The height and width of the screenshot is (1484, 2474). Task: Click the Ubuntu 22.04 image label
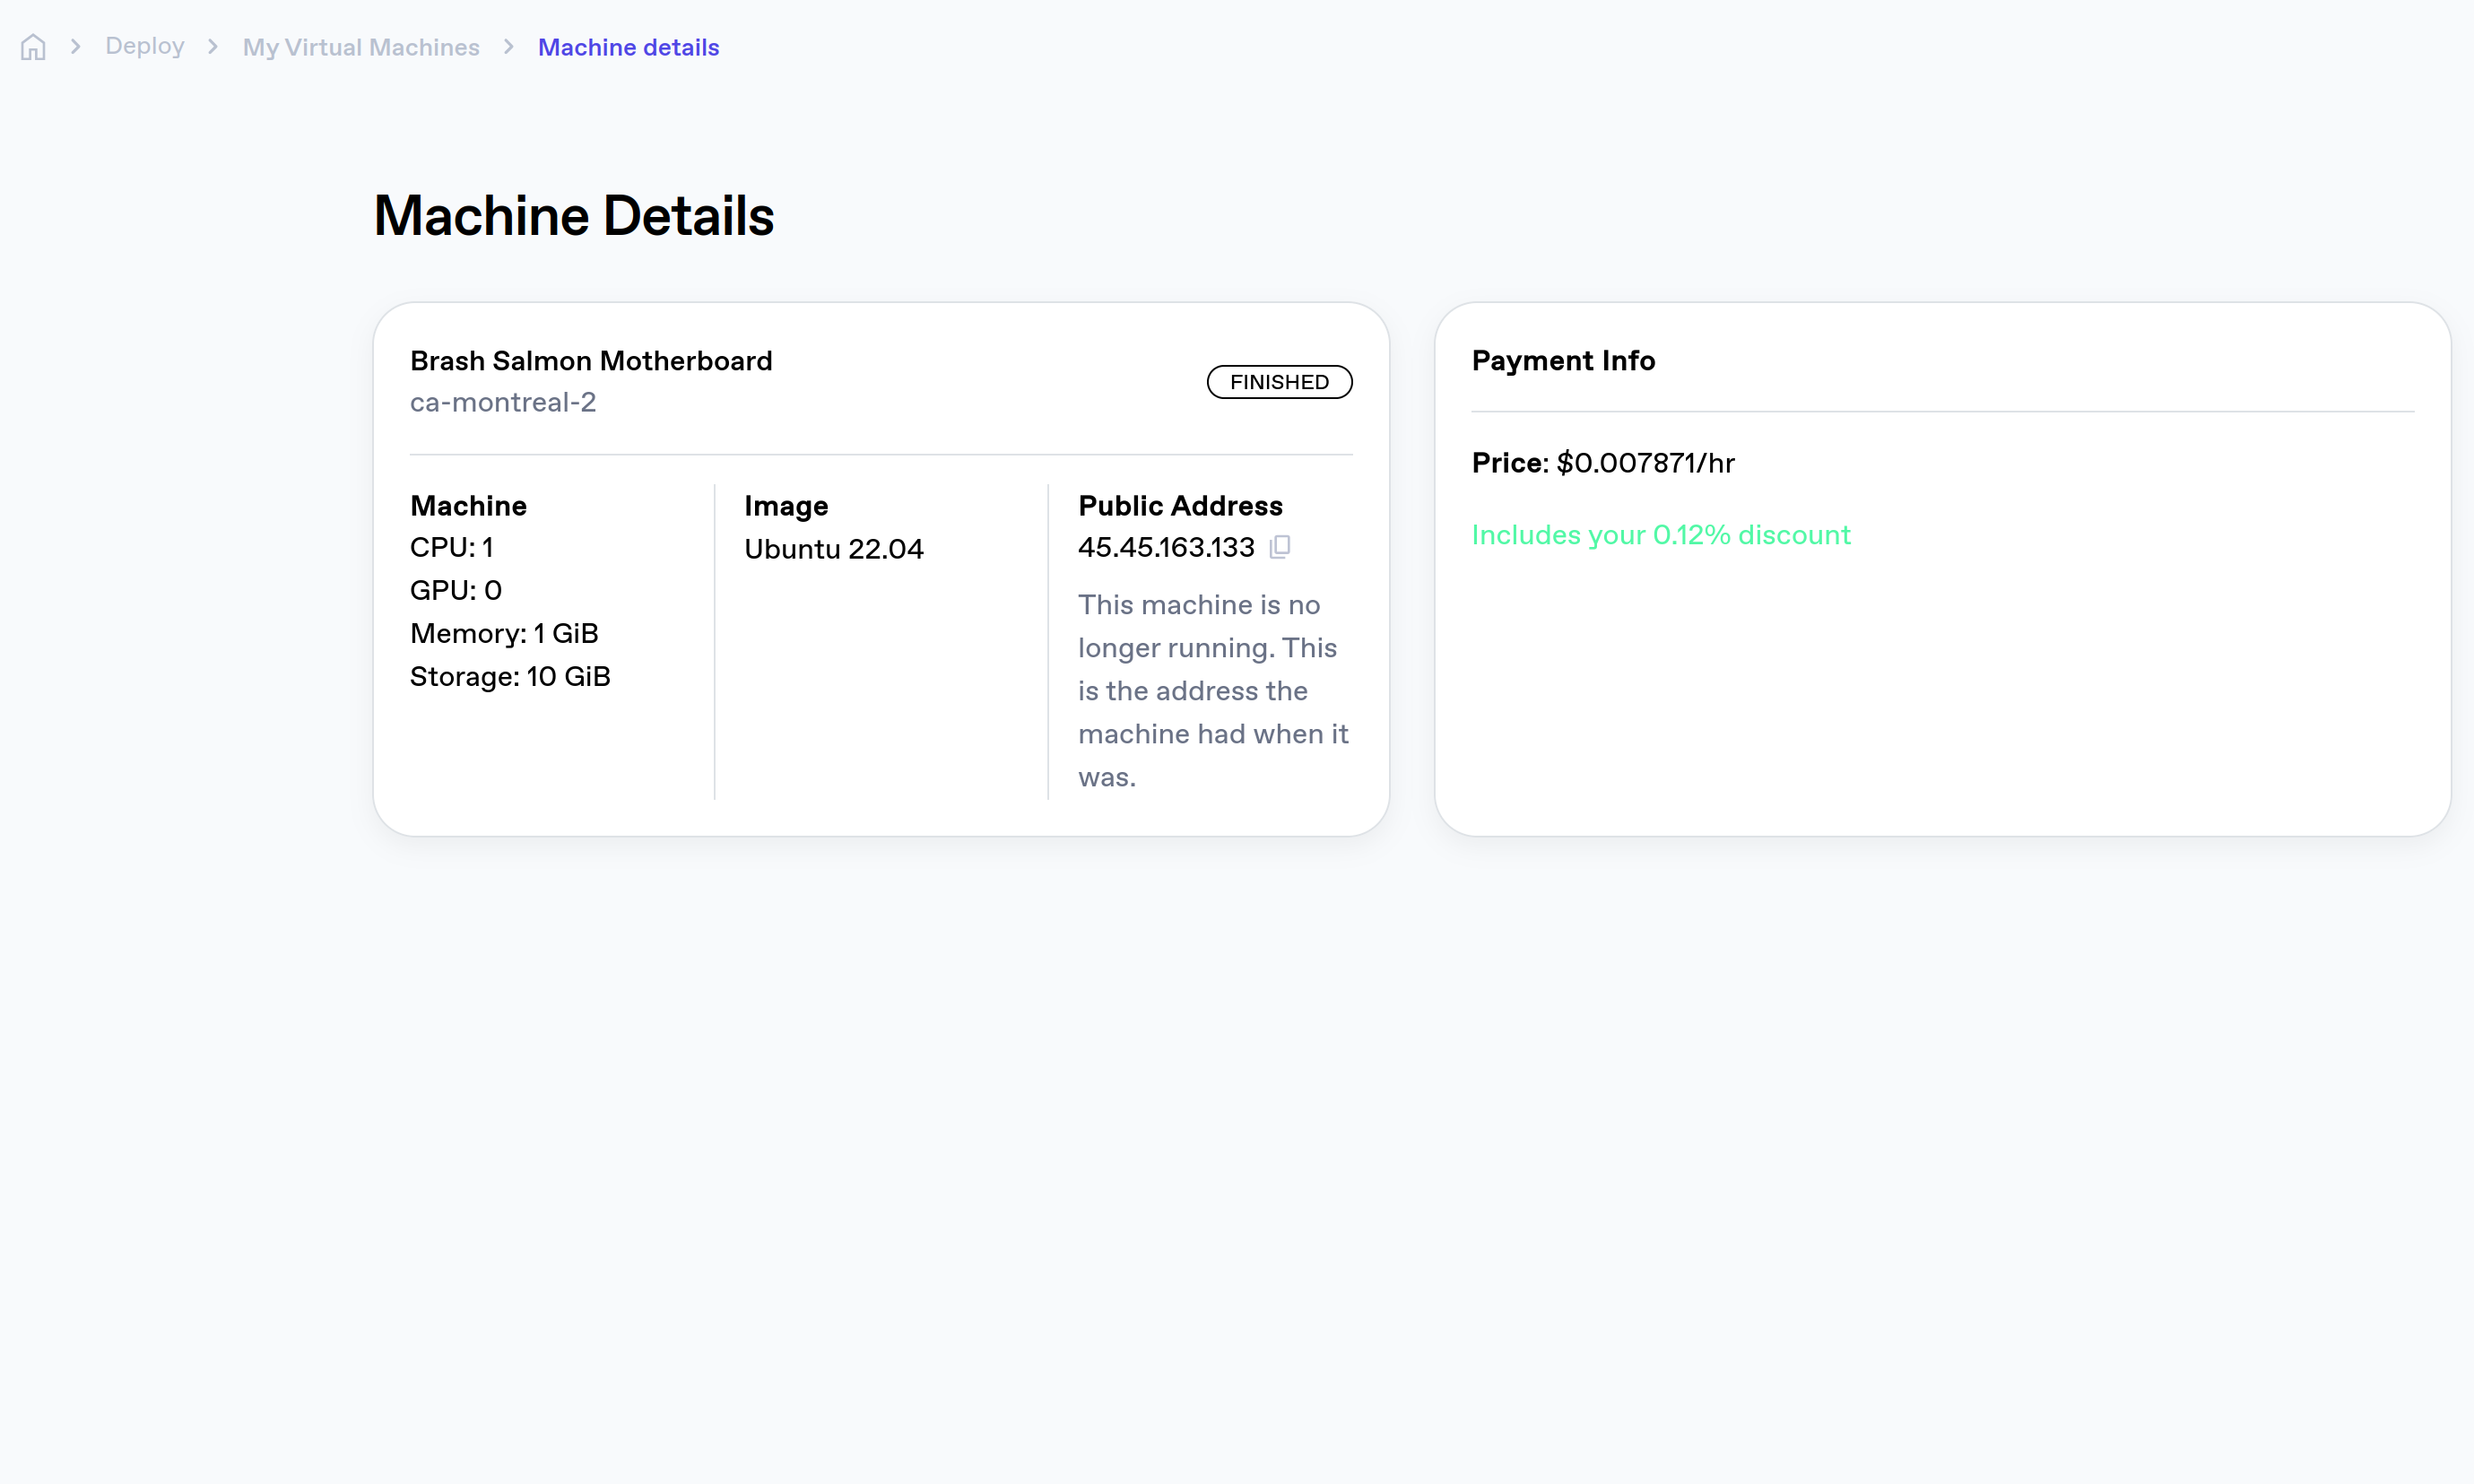[833, 549]
